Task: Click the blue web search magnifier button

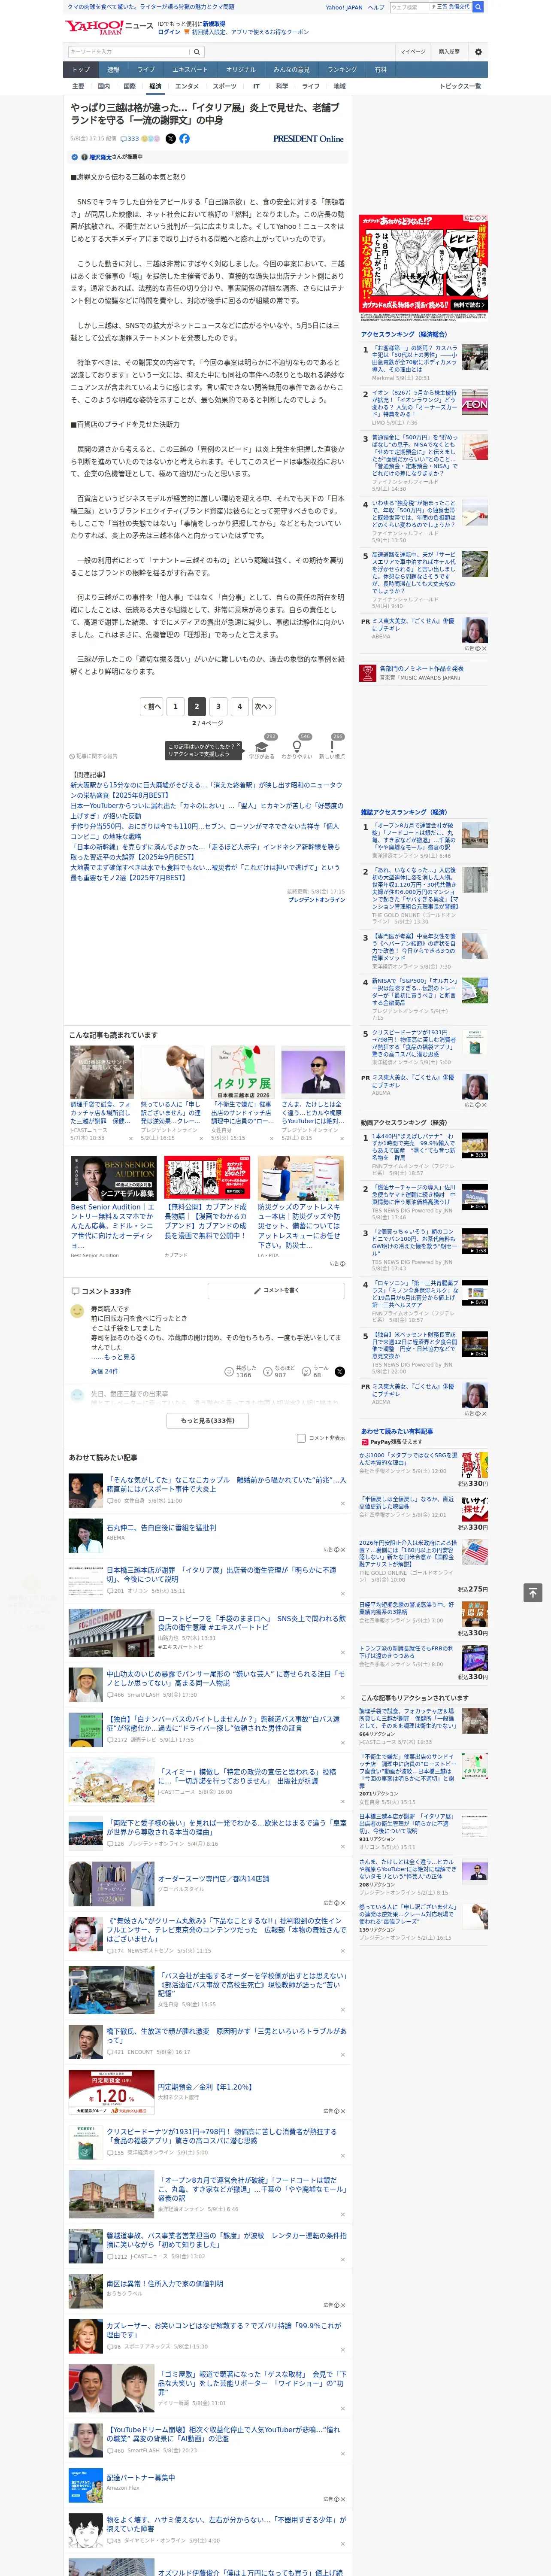Action: click(x=478, y=7)
